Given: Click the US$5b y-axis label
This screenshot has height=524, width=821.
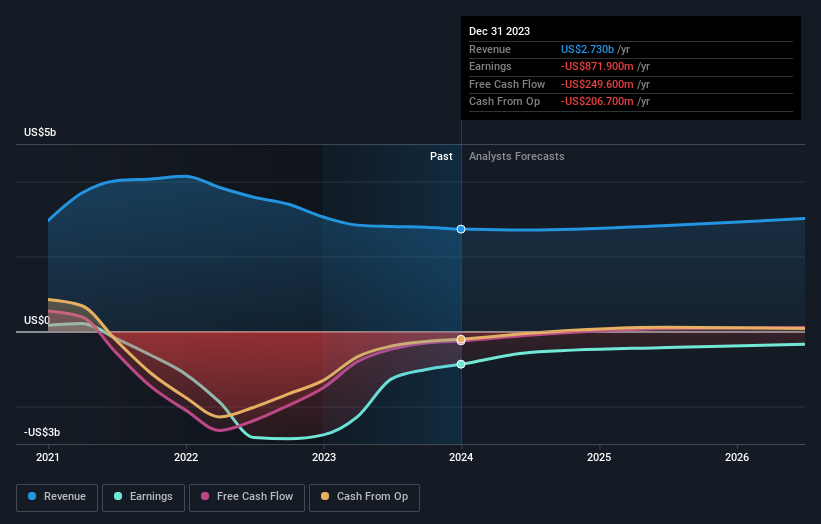Looking at the screenshot, I should (x=40, y=132).
